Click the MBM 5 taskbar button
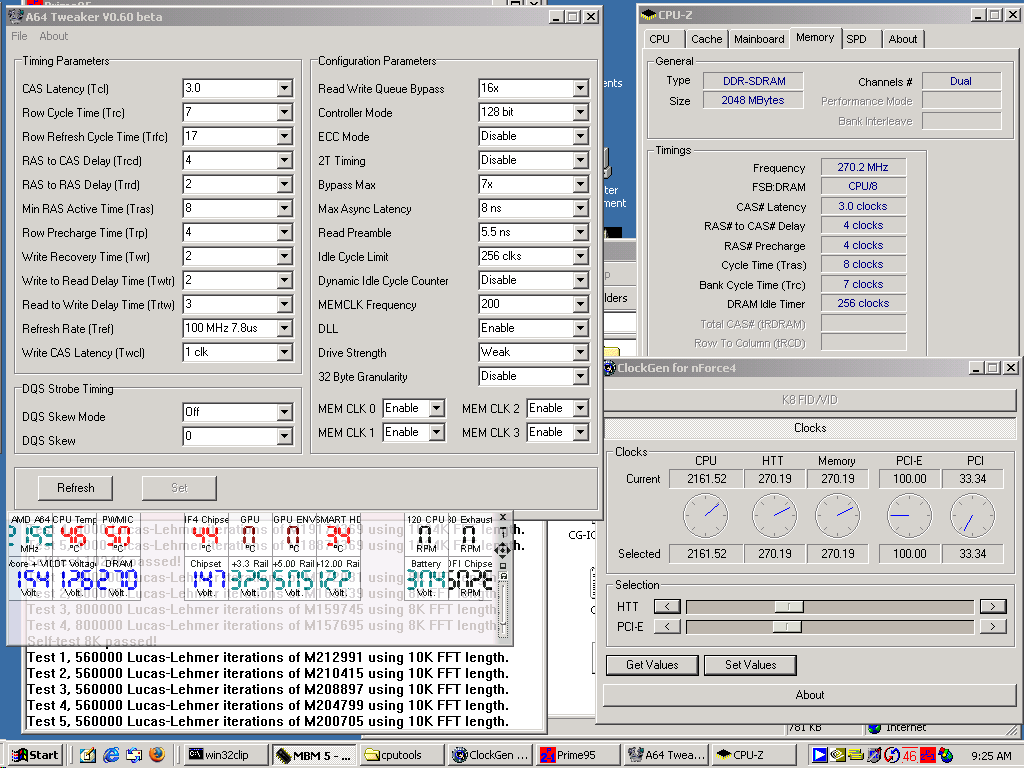This screenshot has width=1024, height=768. click(x=314, y=755)
